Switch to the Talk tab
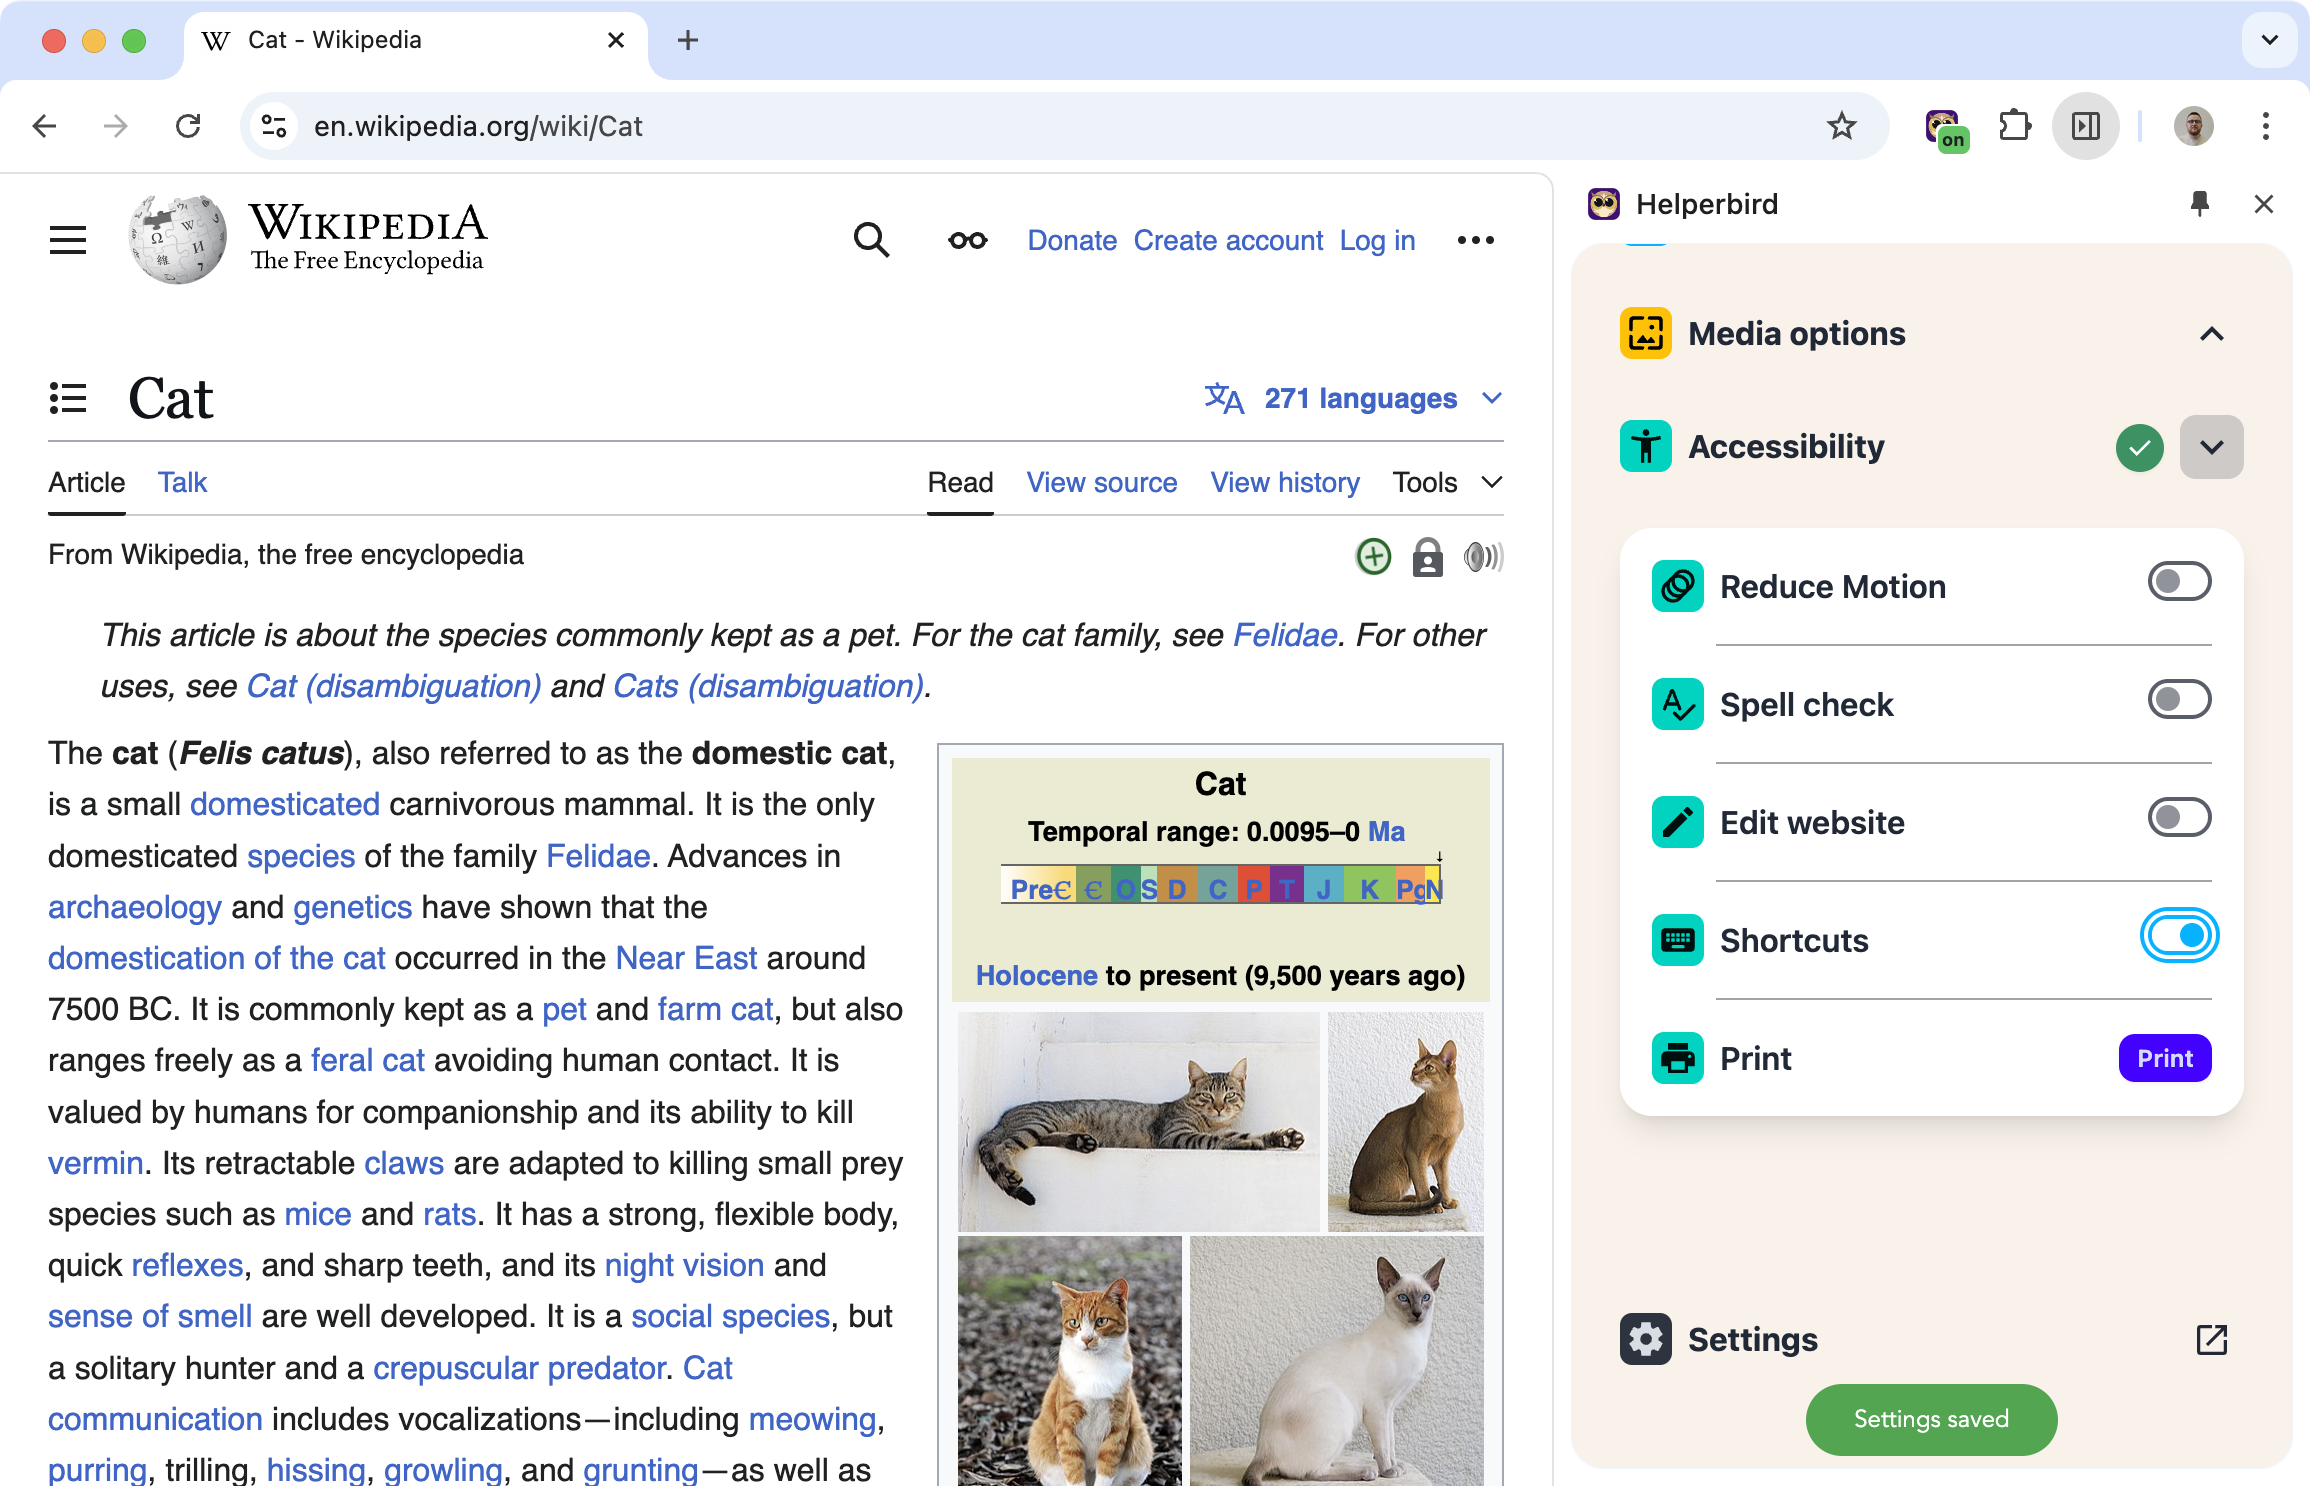The image size is (2310, 1486). coord(182,483)
